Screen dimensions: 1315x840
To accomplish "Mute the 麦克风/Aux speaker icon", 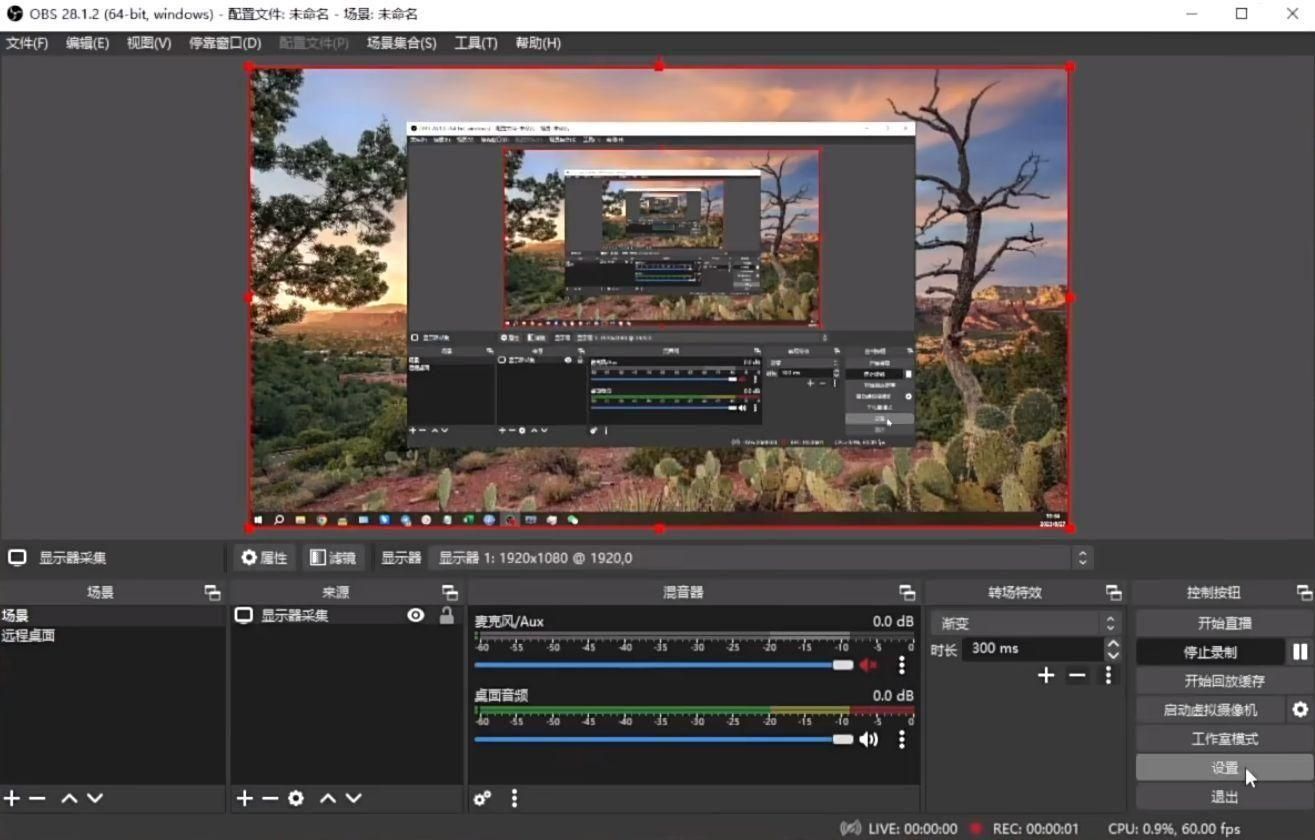I will point(868,665).
